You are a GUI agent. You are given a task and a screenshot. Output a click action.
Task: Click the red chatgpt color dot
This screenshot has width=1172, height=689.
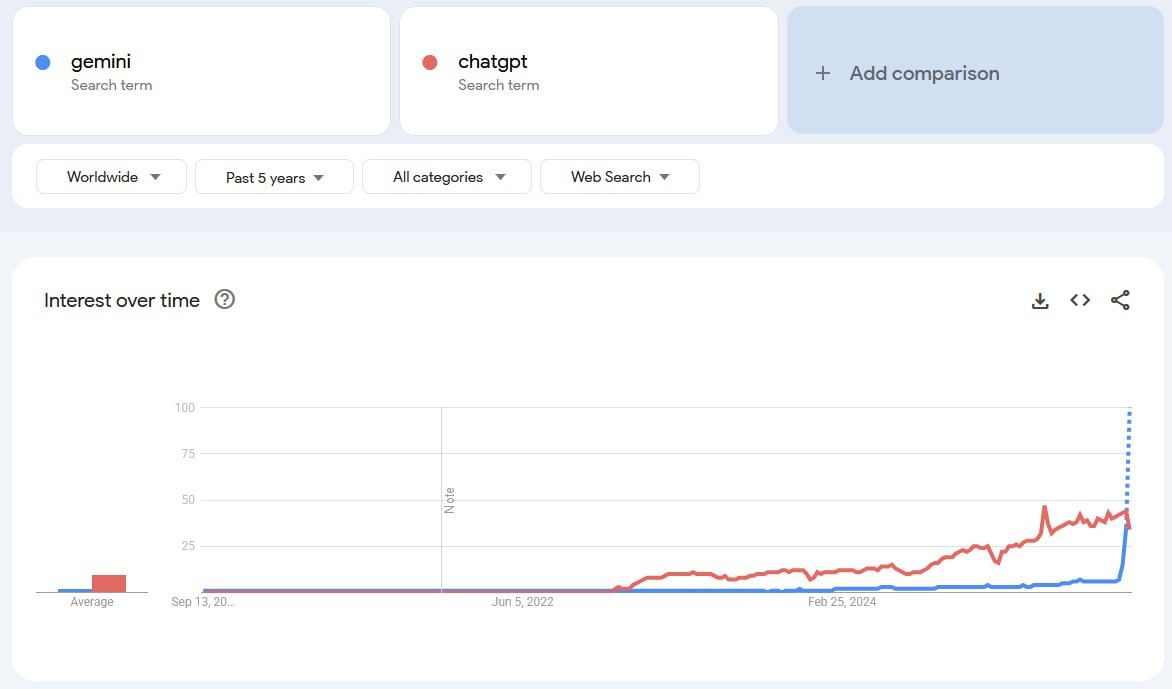(430, 62)
